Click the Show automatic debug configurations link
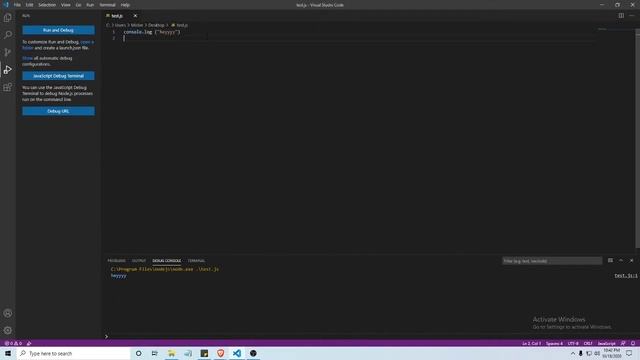Screen dimensions: 640x360 pyautogui.click(x=27, y=58)
